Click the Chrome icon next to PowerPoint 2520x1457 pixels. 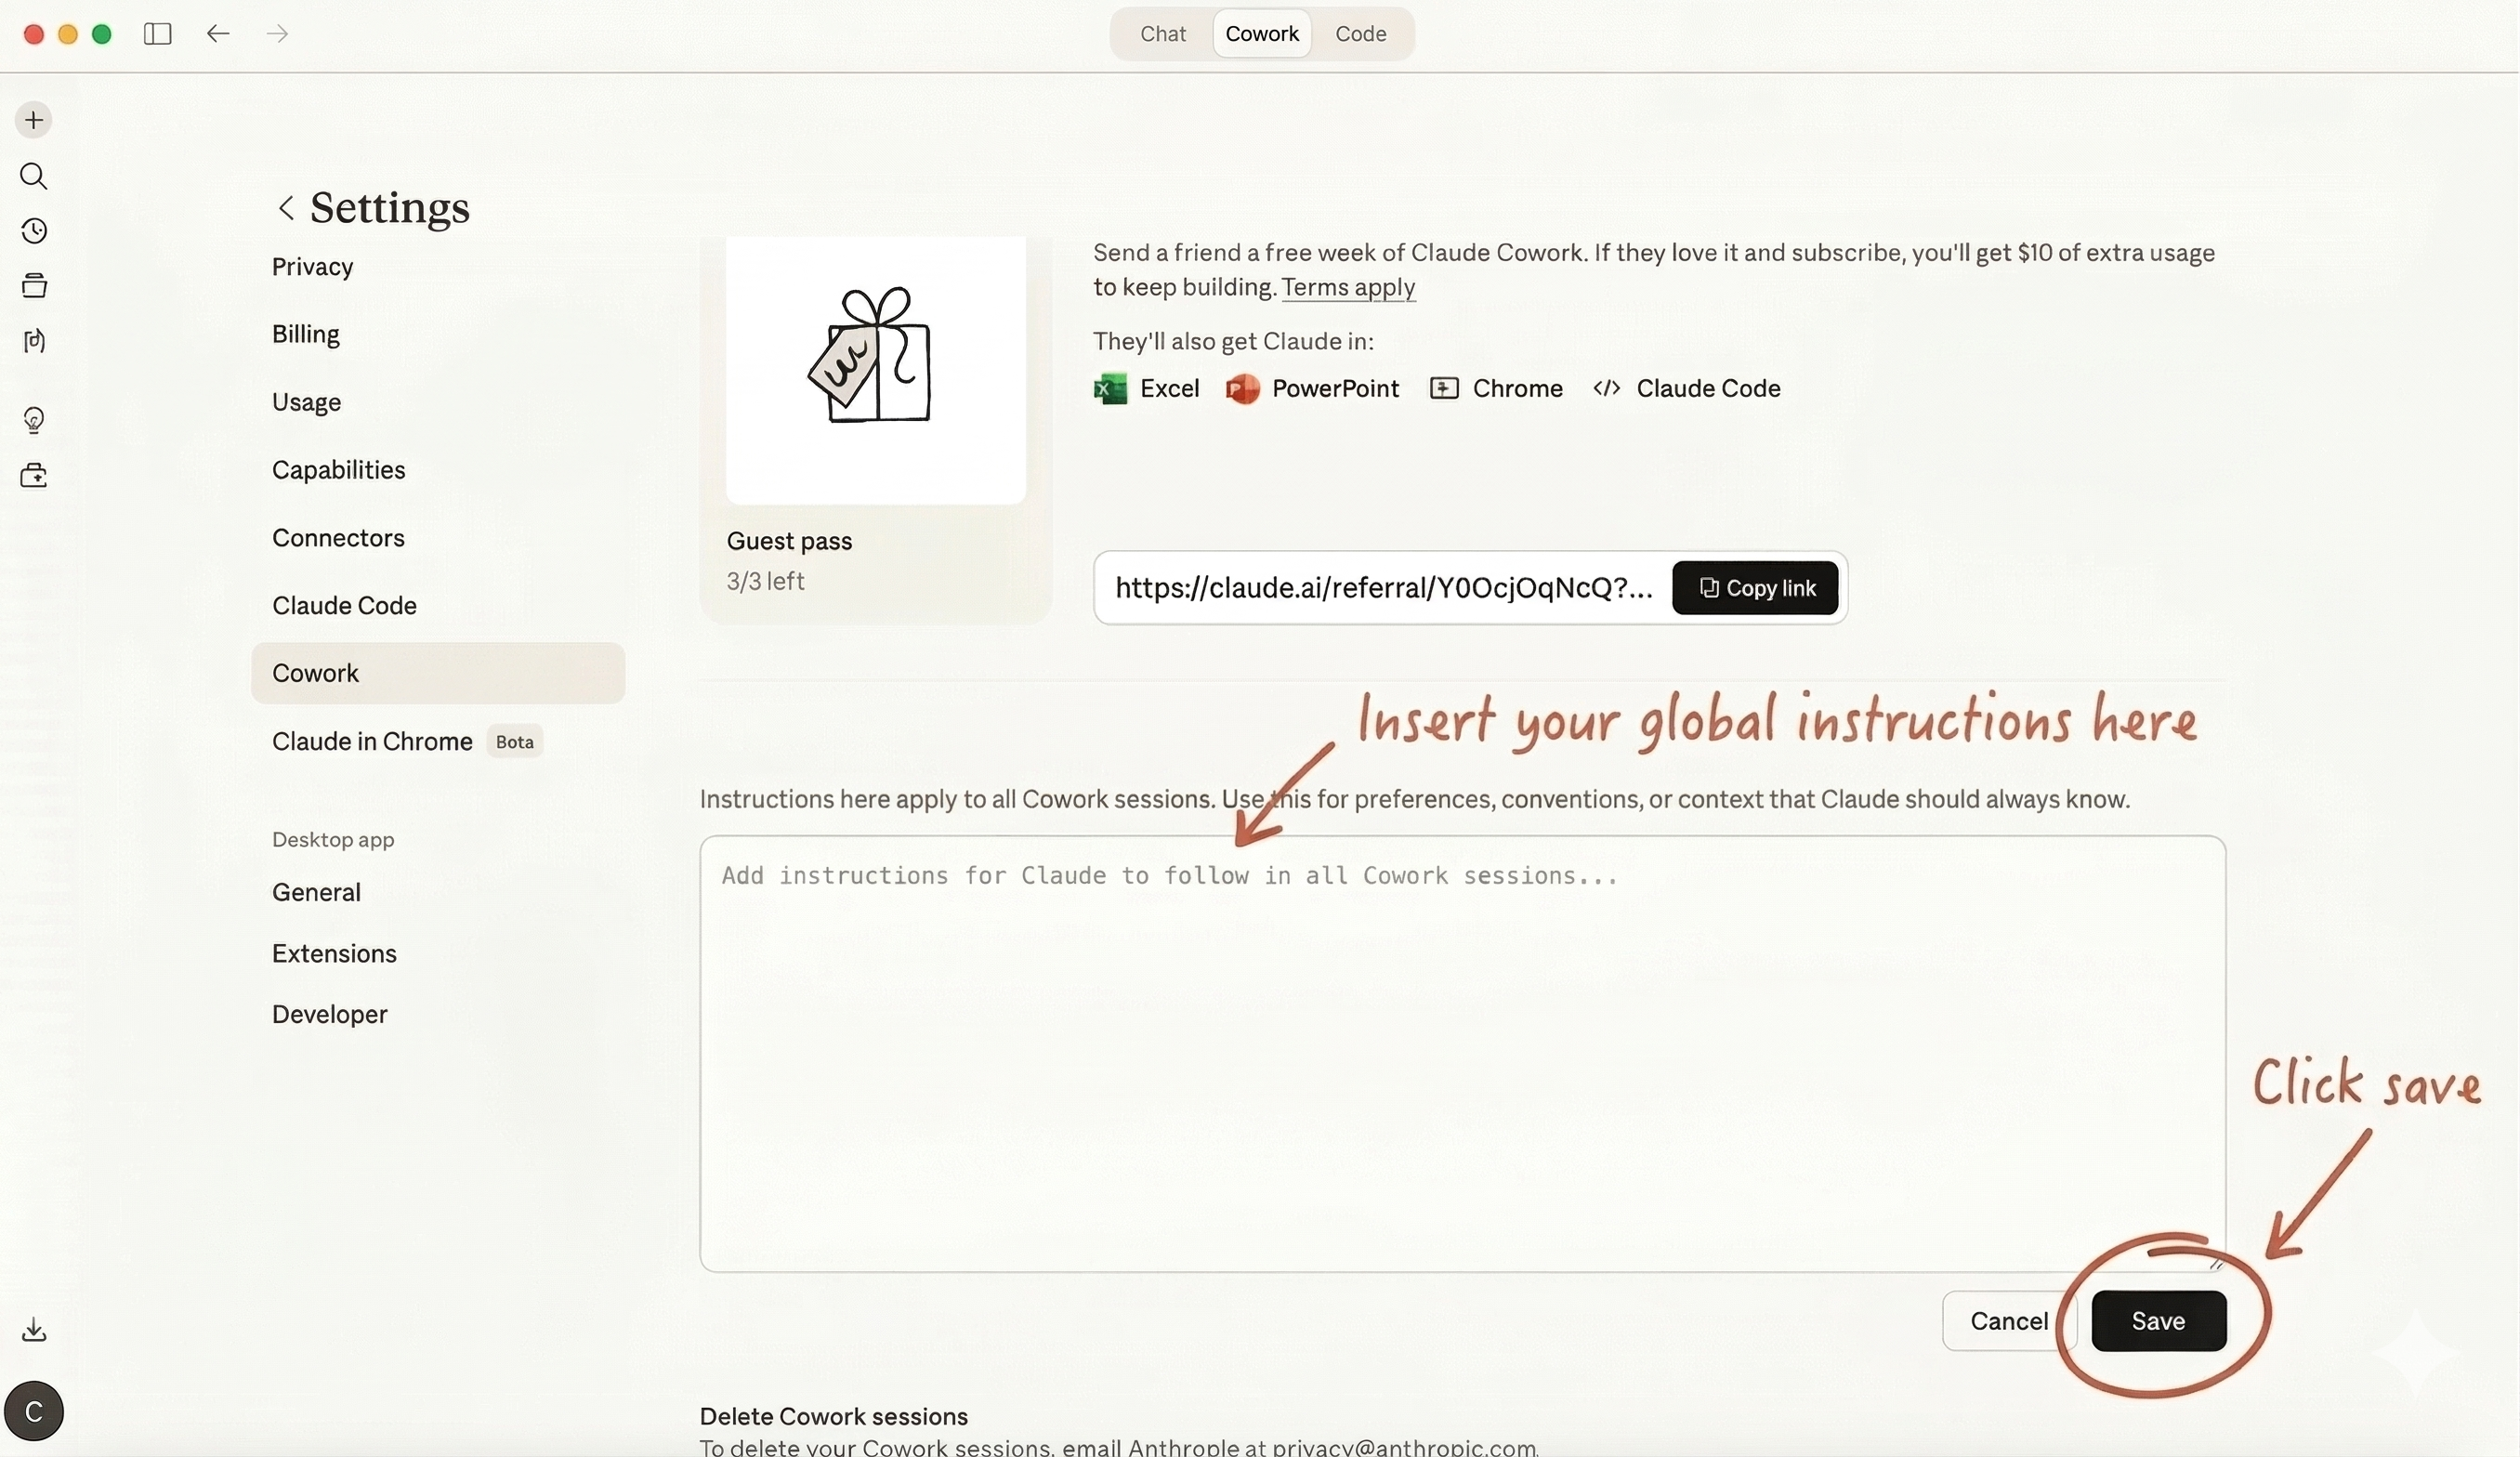(x=1444, y=388)
